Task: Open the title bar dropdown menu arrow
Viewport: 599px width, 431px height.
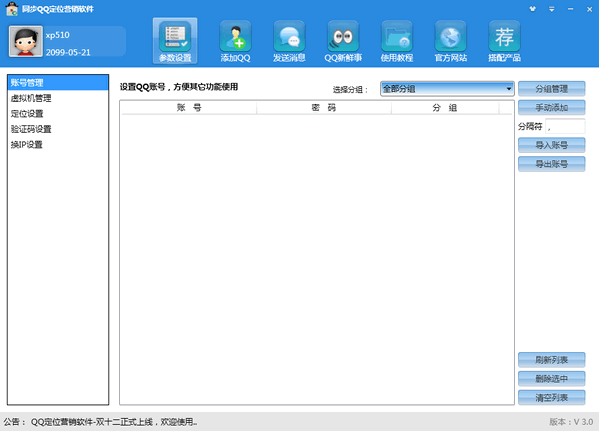Action: pos(551,9)
